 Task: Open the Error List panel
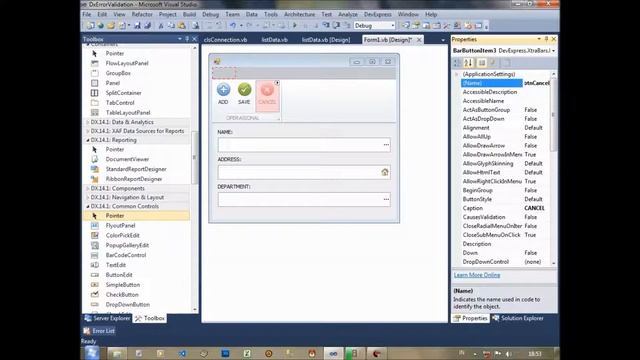click(99, 331)
